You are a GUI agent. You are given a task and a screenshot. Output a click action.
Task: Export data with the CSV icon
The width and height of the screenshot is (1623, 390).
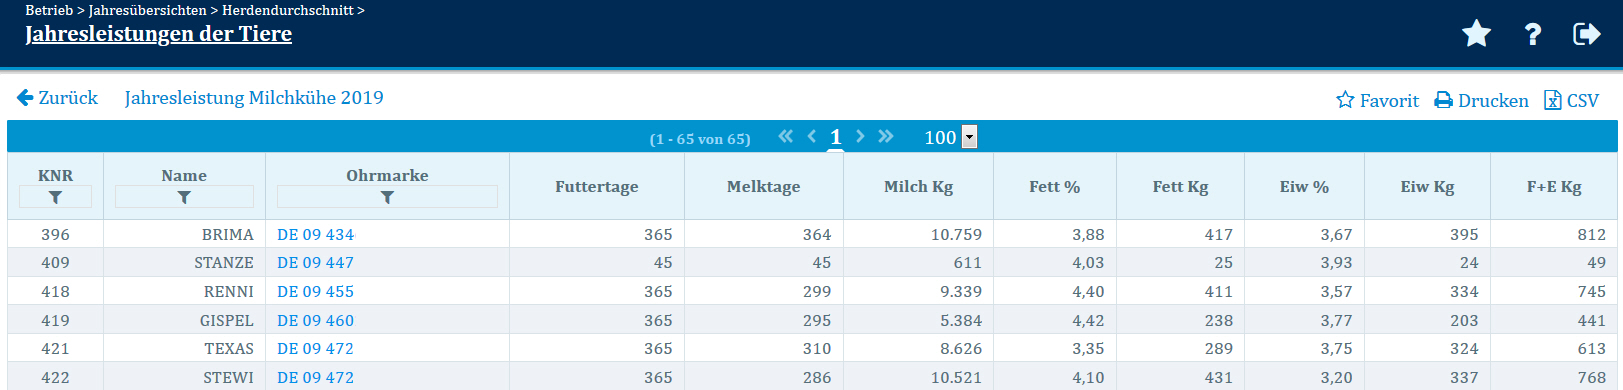click(1571, 100)
